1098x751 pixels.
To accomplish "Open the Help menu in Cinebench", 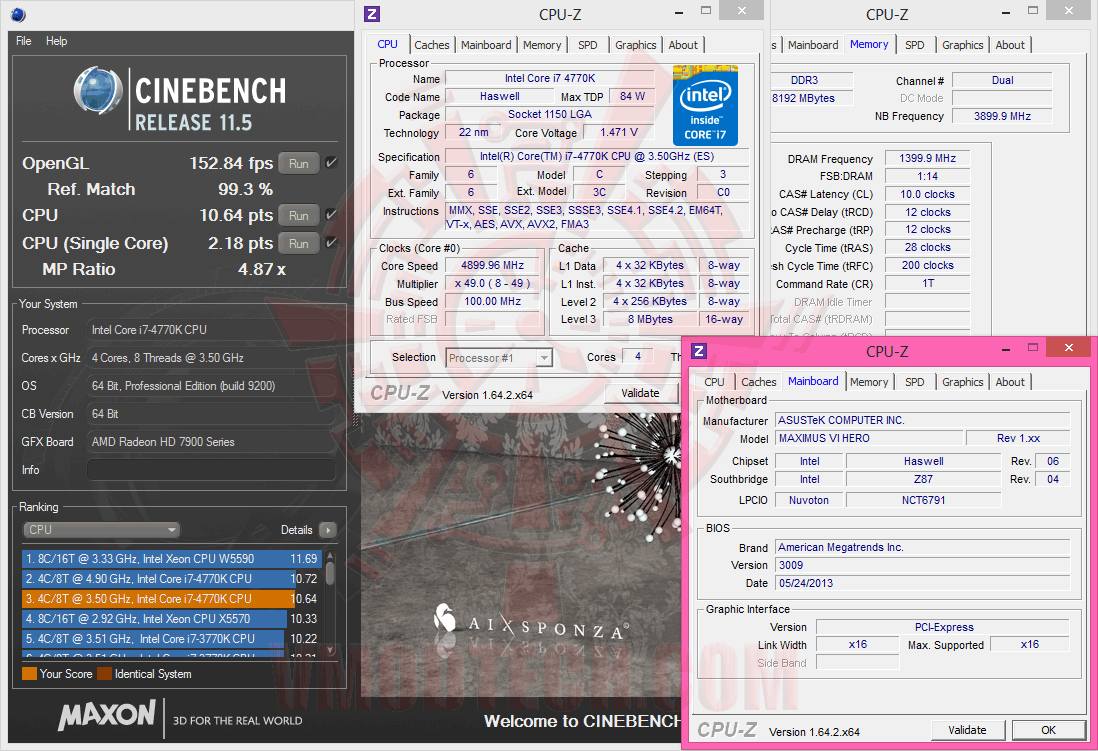I will 57,41.
